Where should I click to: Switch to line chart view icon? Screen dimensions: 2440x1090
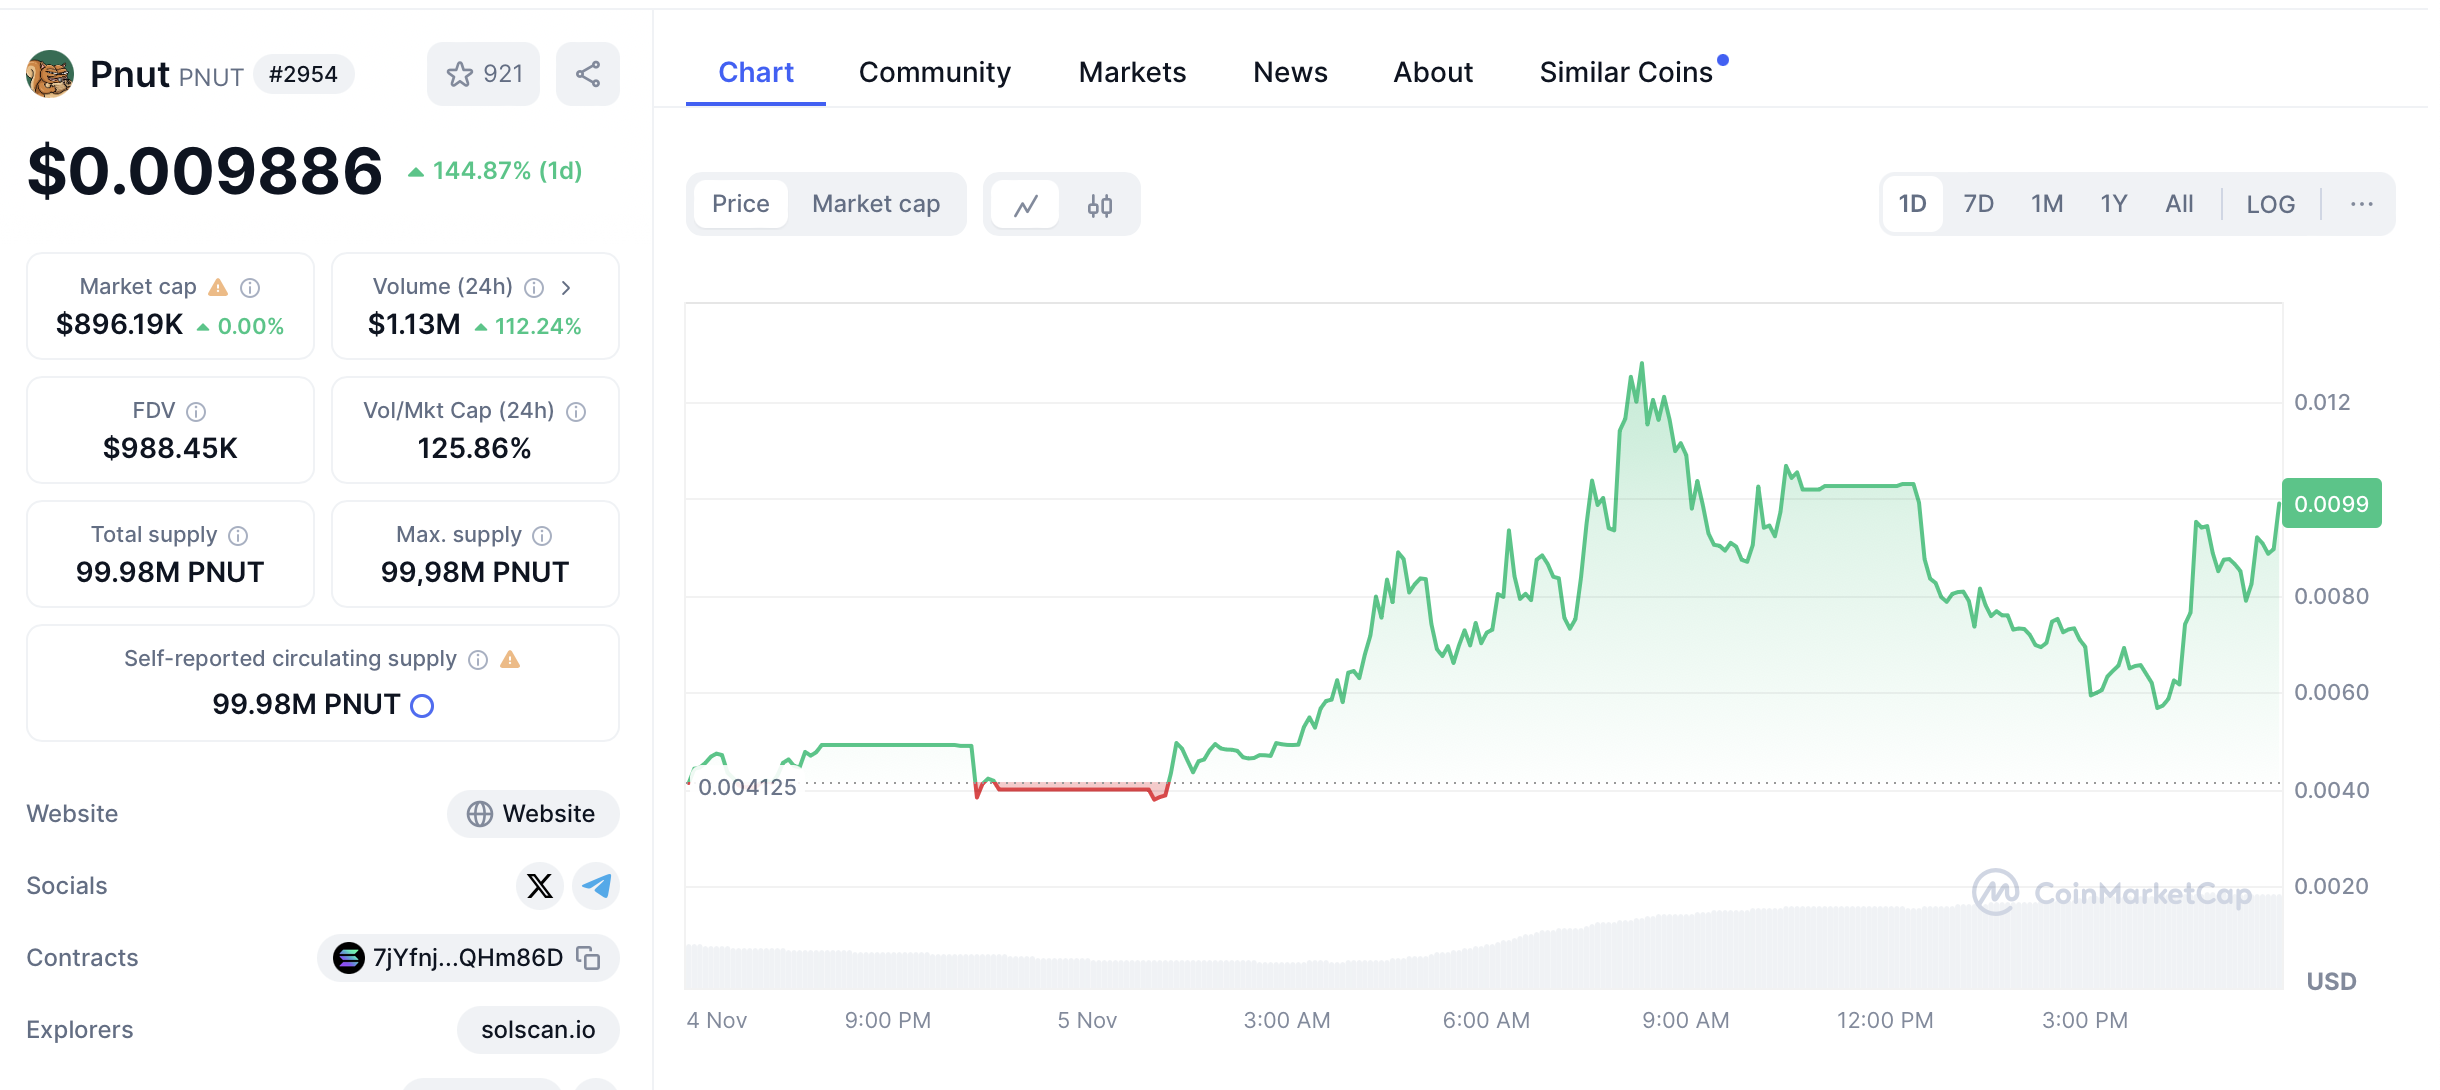pyautogui.click(x=1025, y=205)
